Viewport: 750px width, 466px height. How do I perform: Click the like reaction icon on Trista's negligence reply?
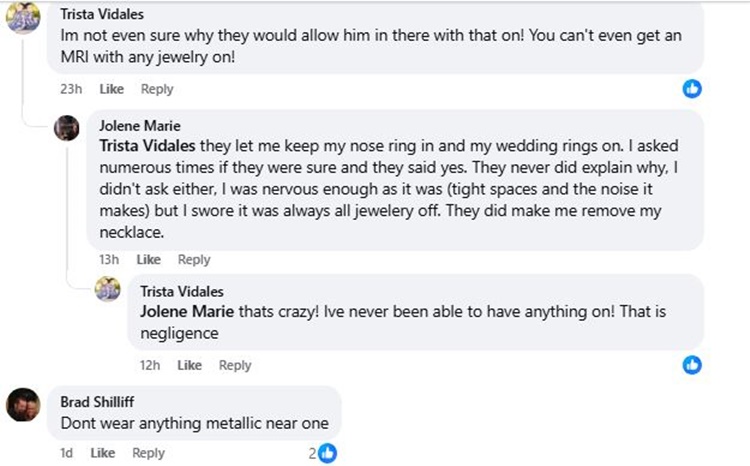(691, 365)
